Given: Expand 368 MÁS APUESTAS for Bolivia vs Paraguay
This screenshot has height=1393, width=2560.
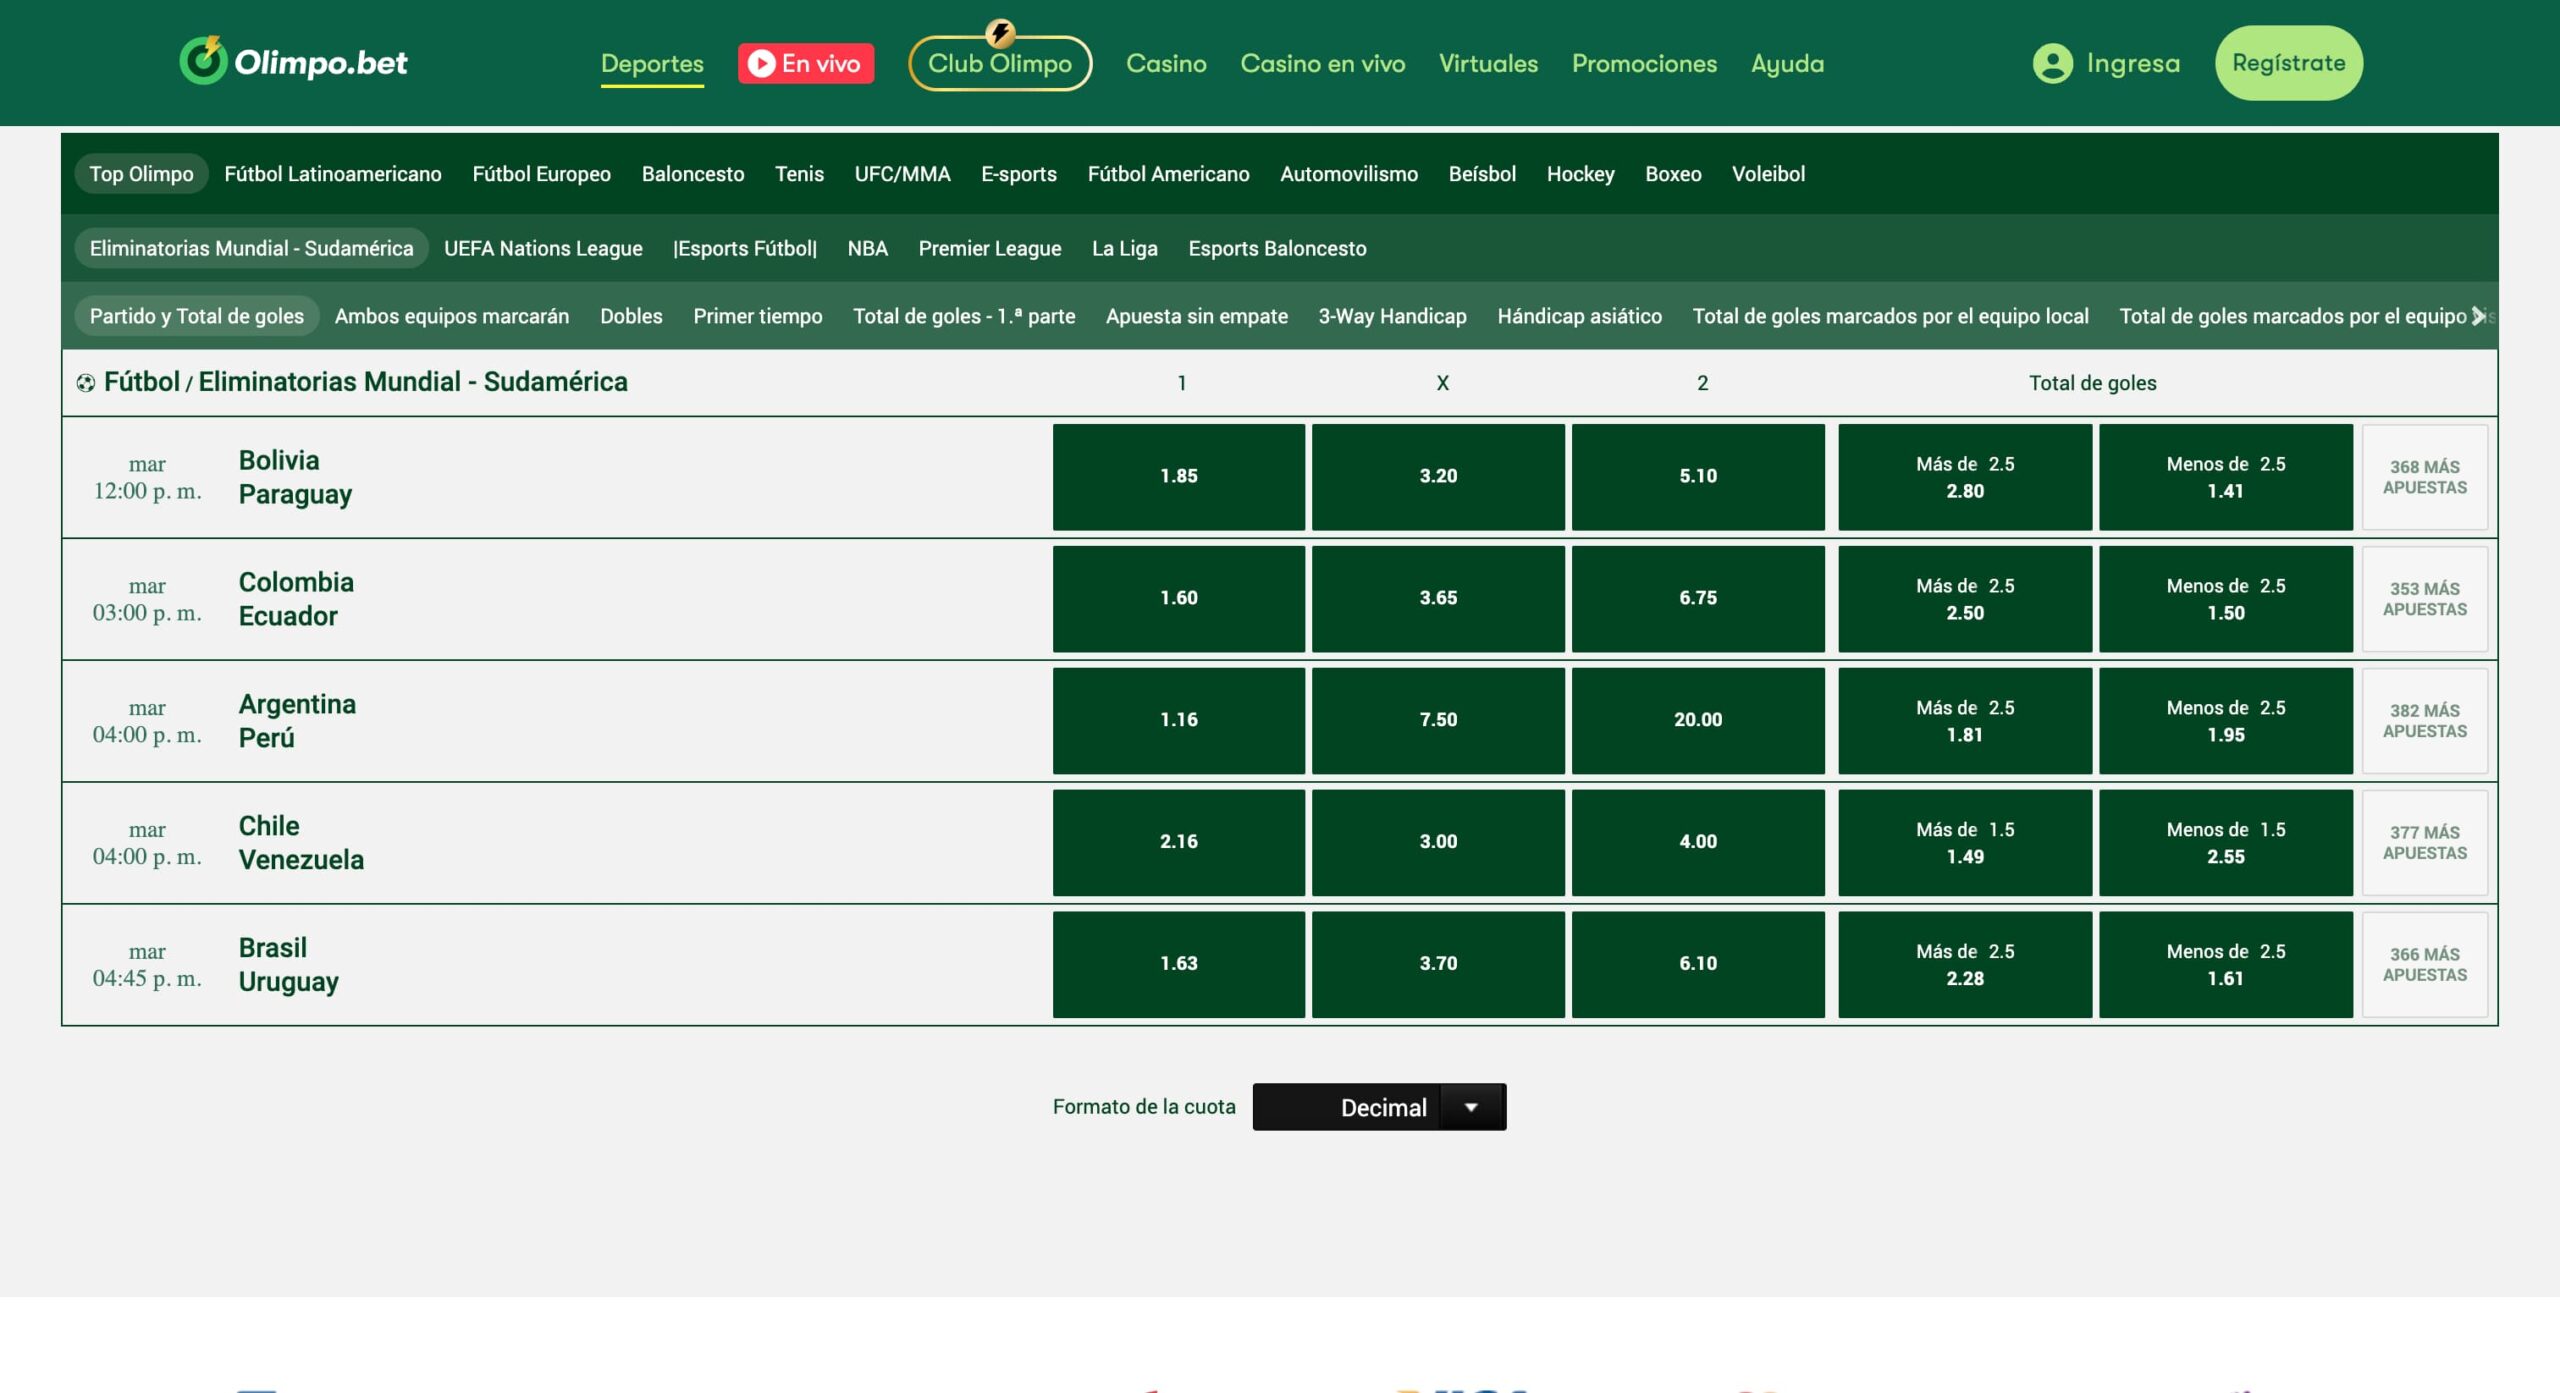Looking at the screenshot, I should (2424, 476).
